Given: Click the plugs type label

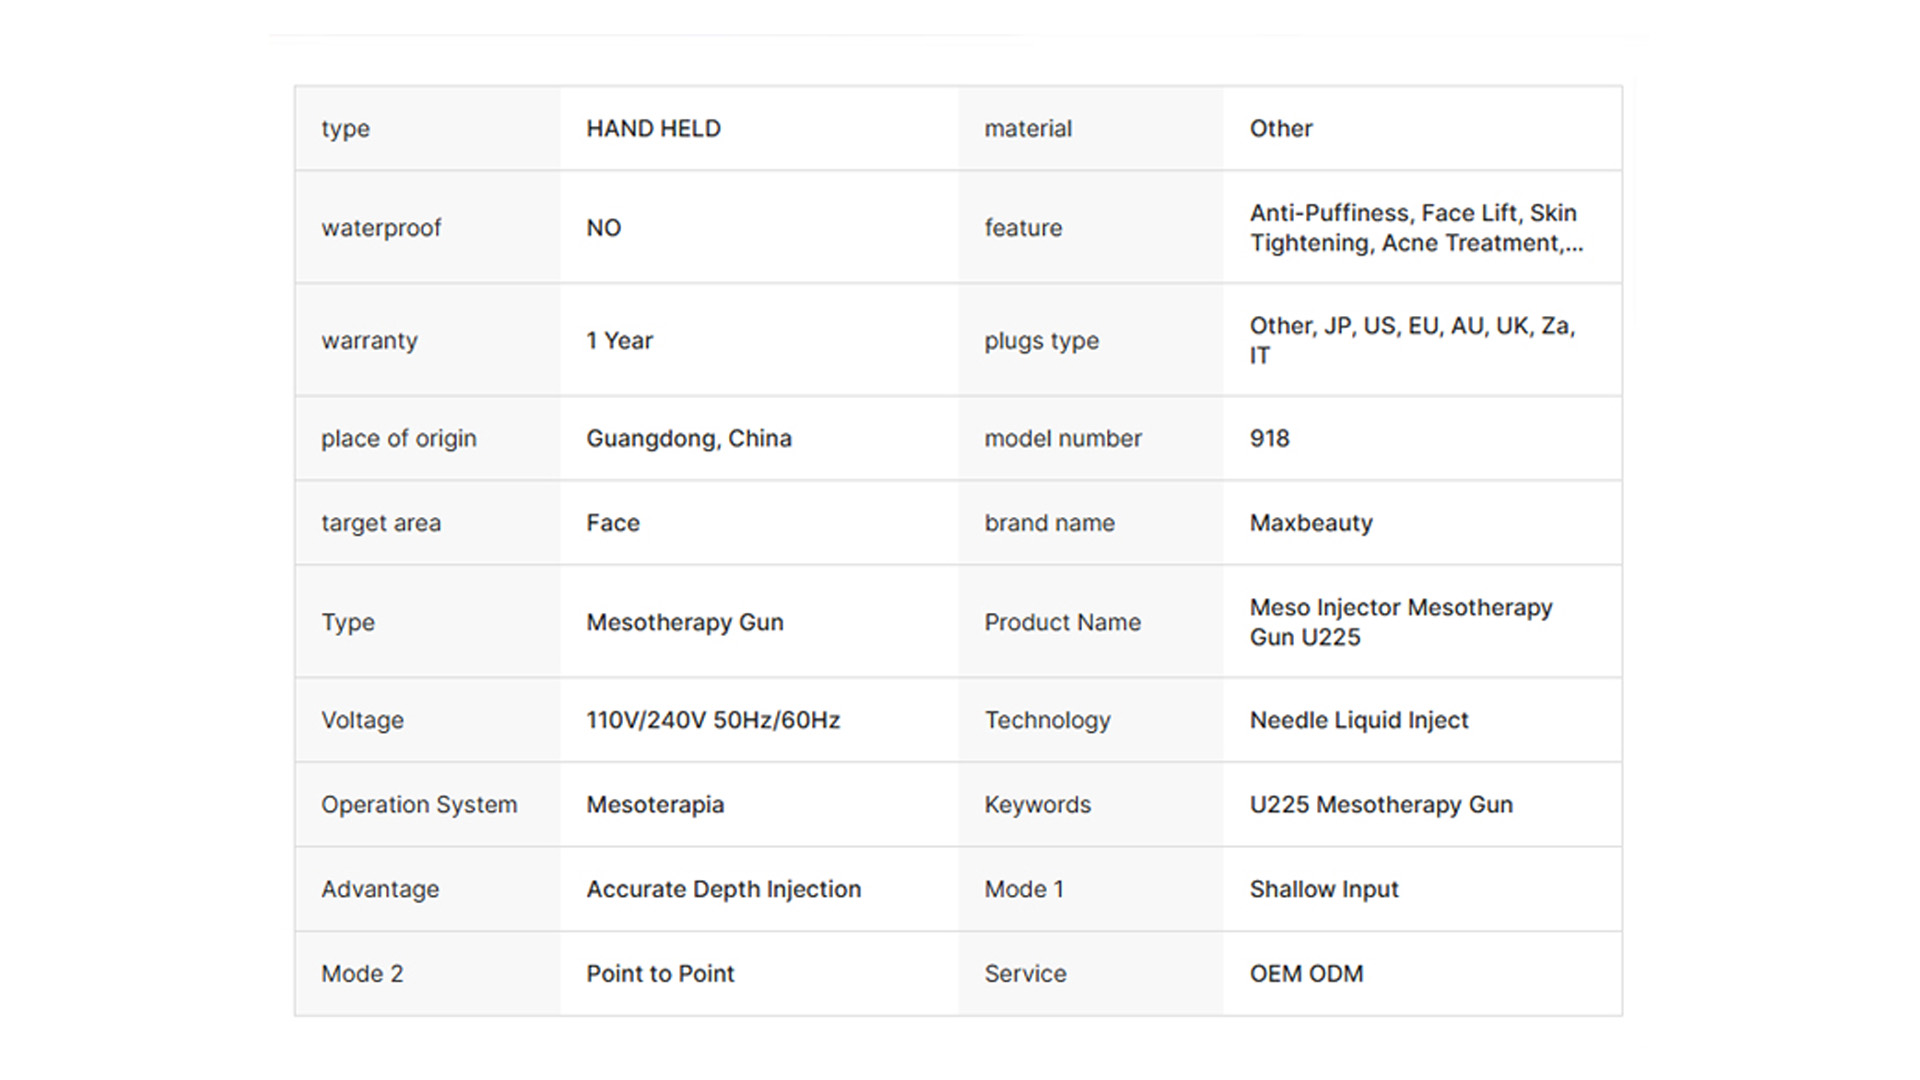Looking at the screenshot, I should [1041, 341].
